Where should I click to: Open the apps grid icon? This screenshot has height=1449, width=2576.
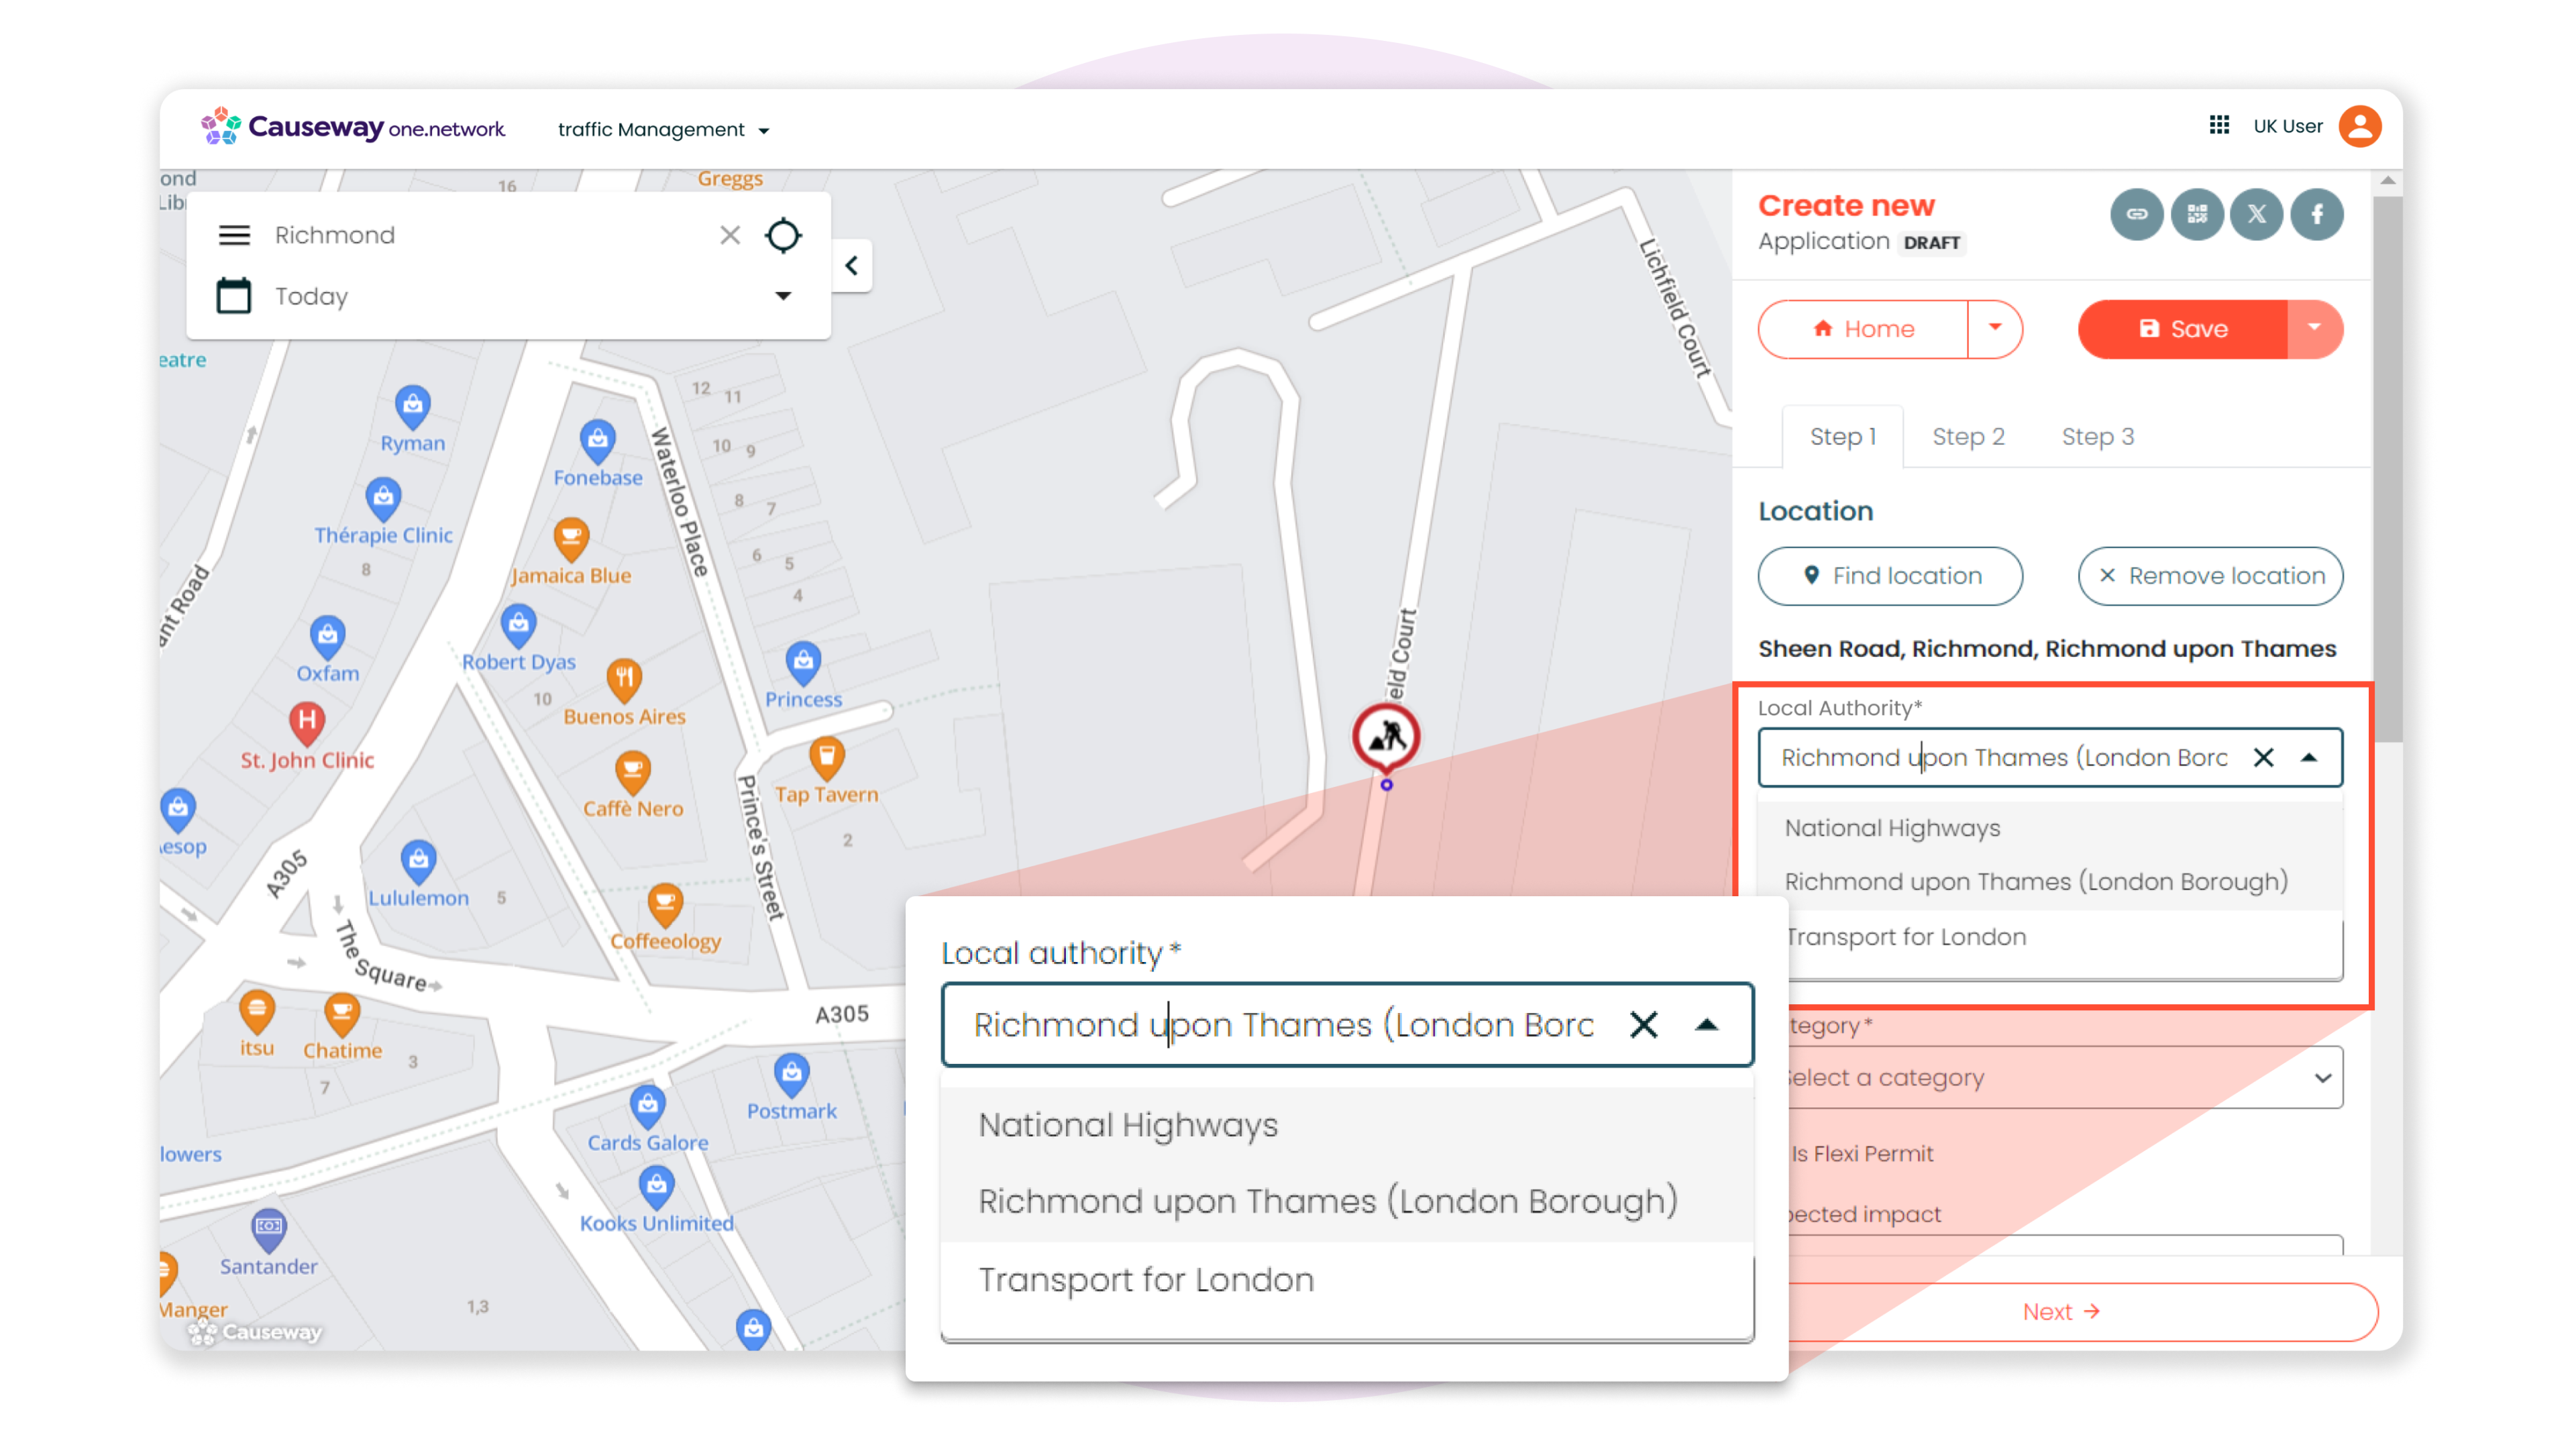click(2218, 126)
